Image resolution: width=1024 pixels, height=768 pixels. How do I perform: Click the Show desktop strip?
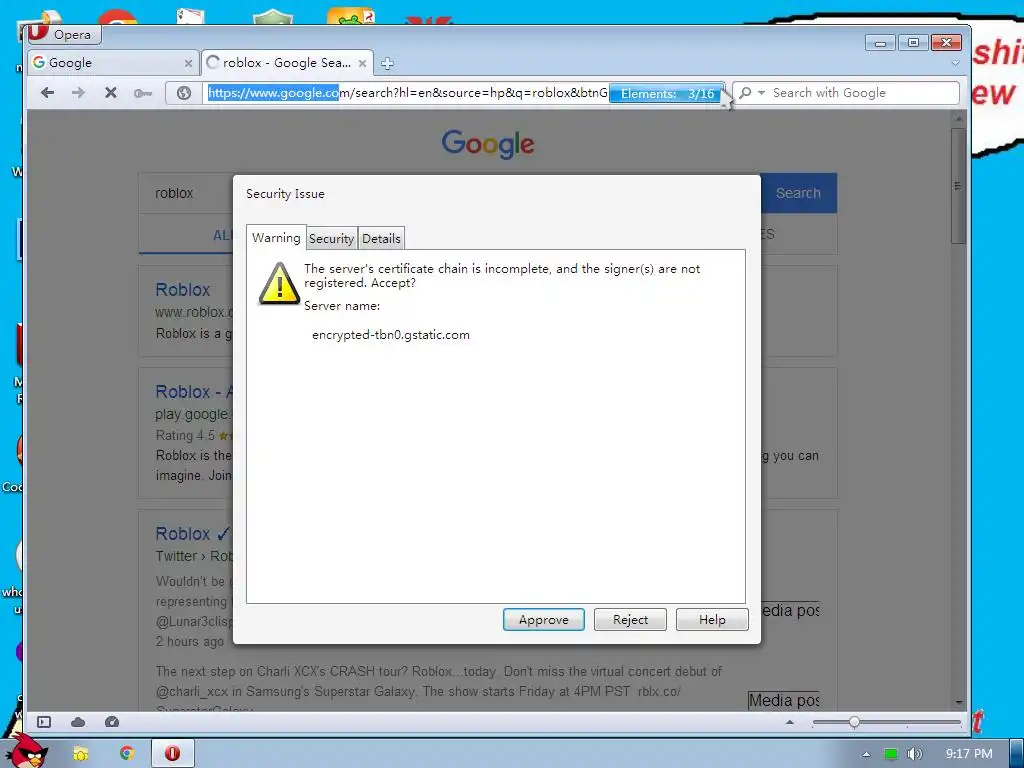pyautogui.click(x=1016, y=753)
